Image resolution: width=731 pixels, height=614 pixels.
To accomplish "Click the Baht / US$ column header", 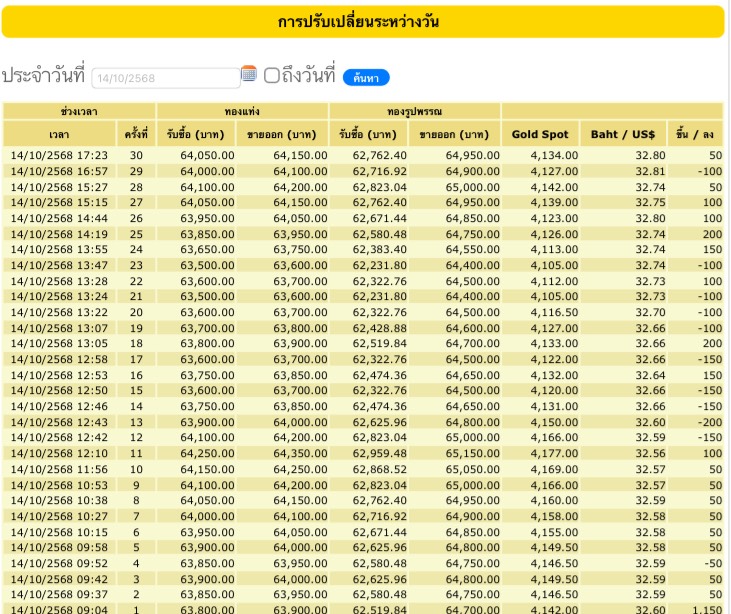I will pos(621,134).
